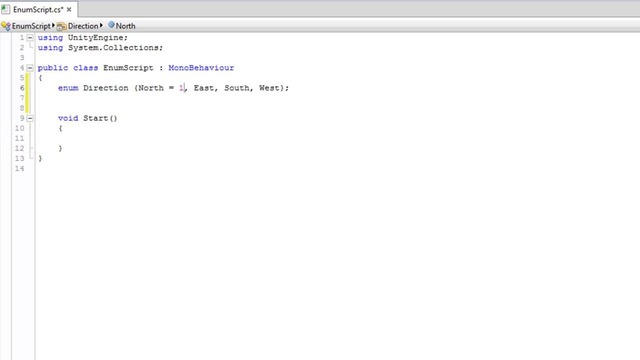Click the 'enum' keyword on line 6
640x360 pixels.
[68, 88]
